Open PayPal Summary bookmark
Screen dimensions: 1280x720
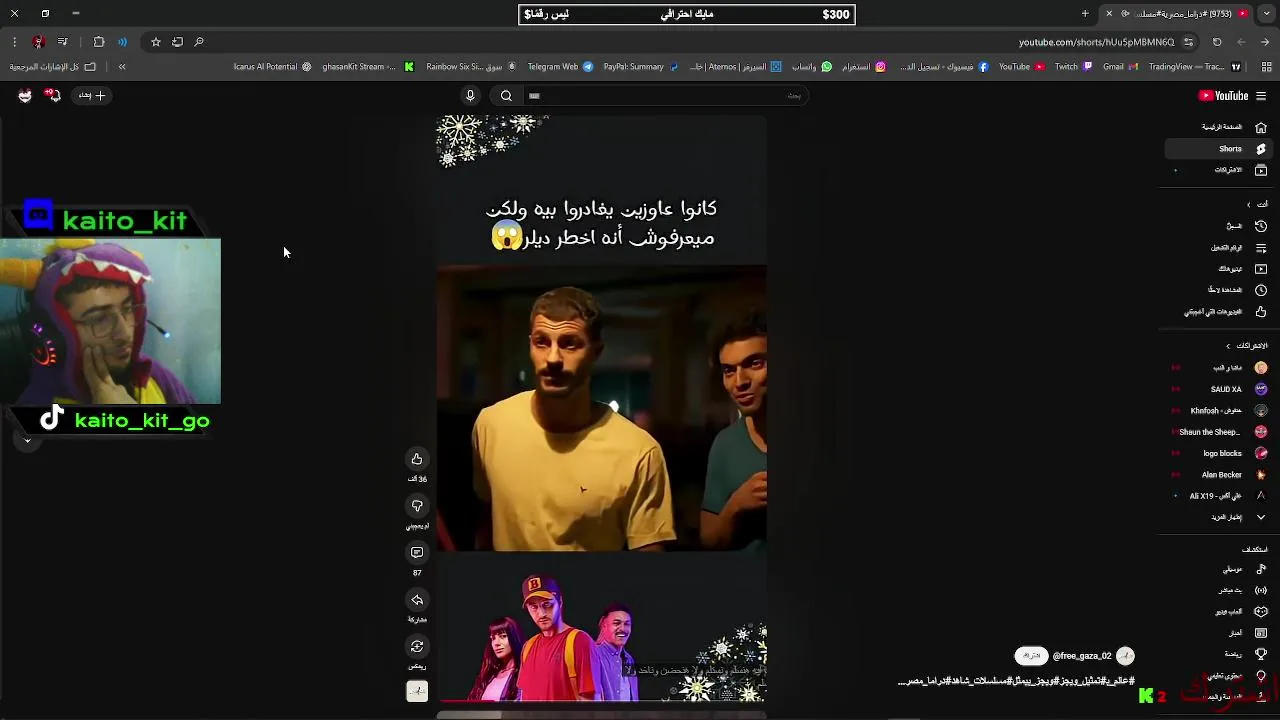click(641, 67)
